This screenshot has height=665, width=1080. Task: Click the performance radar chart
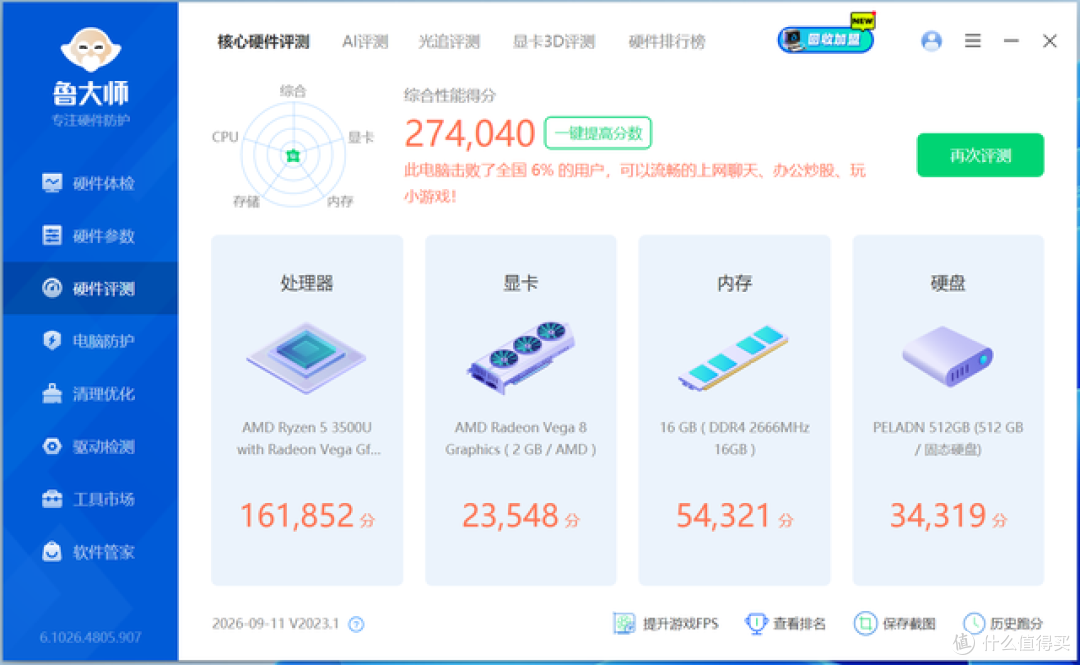pos(293,154)
